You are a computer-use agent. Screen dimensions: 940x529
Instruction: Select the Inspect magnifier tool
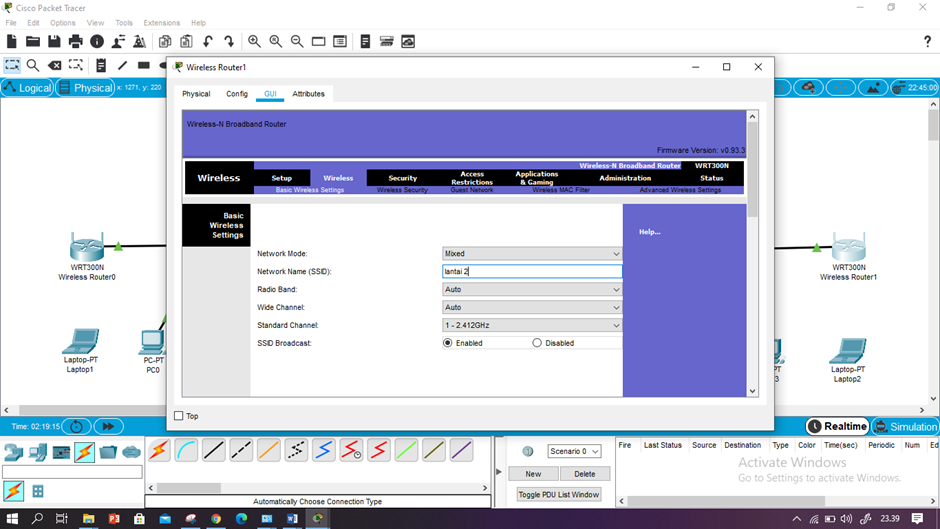pos(33,65)
